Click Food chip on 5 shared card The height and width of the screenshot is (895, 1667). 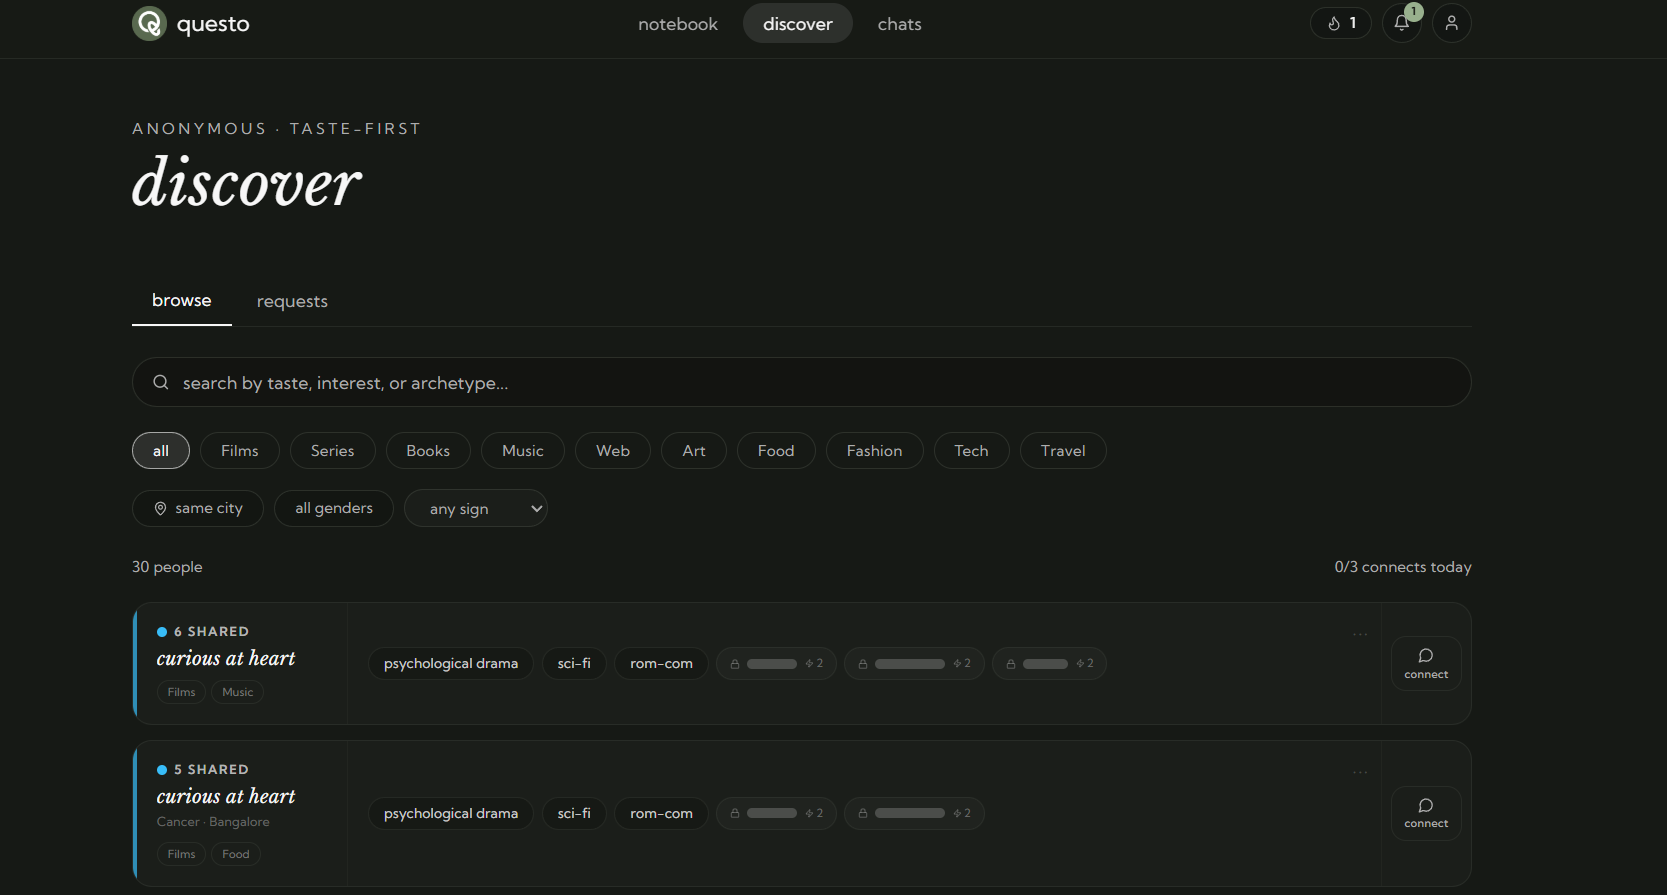(x=236, y=854)
